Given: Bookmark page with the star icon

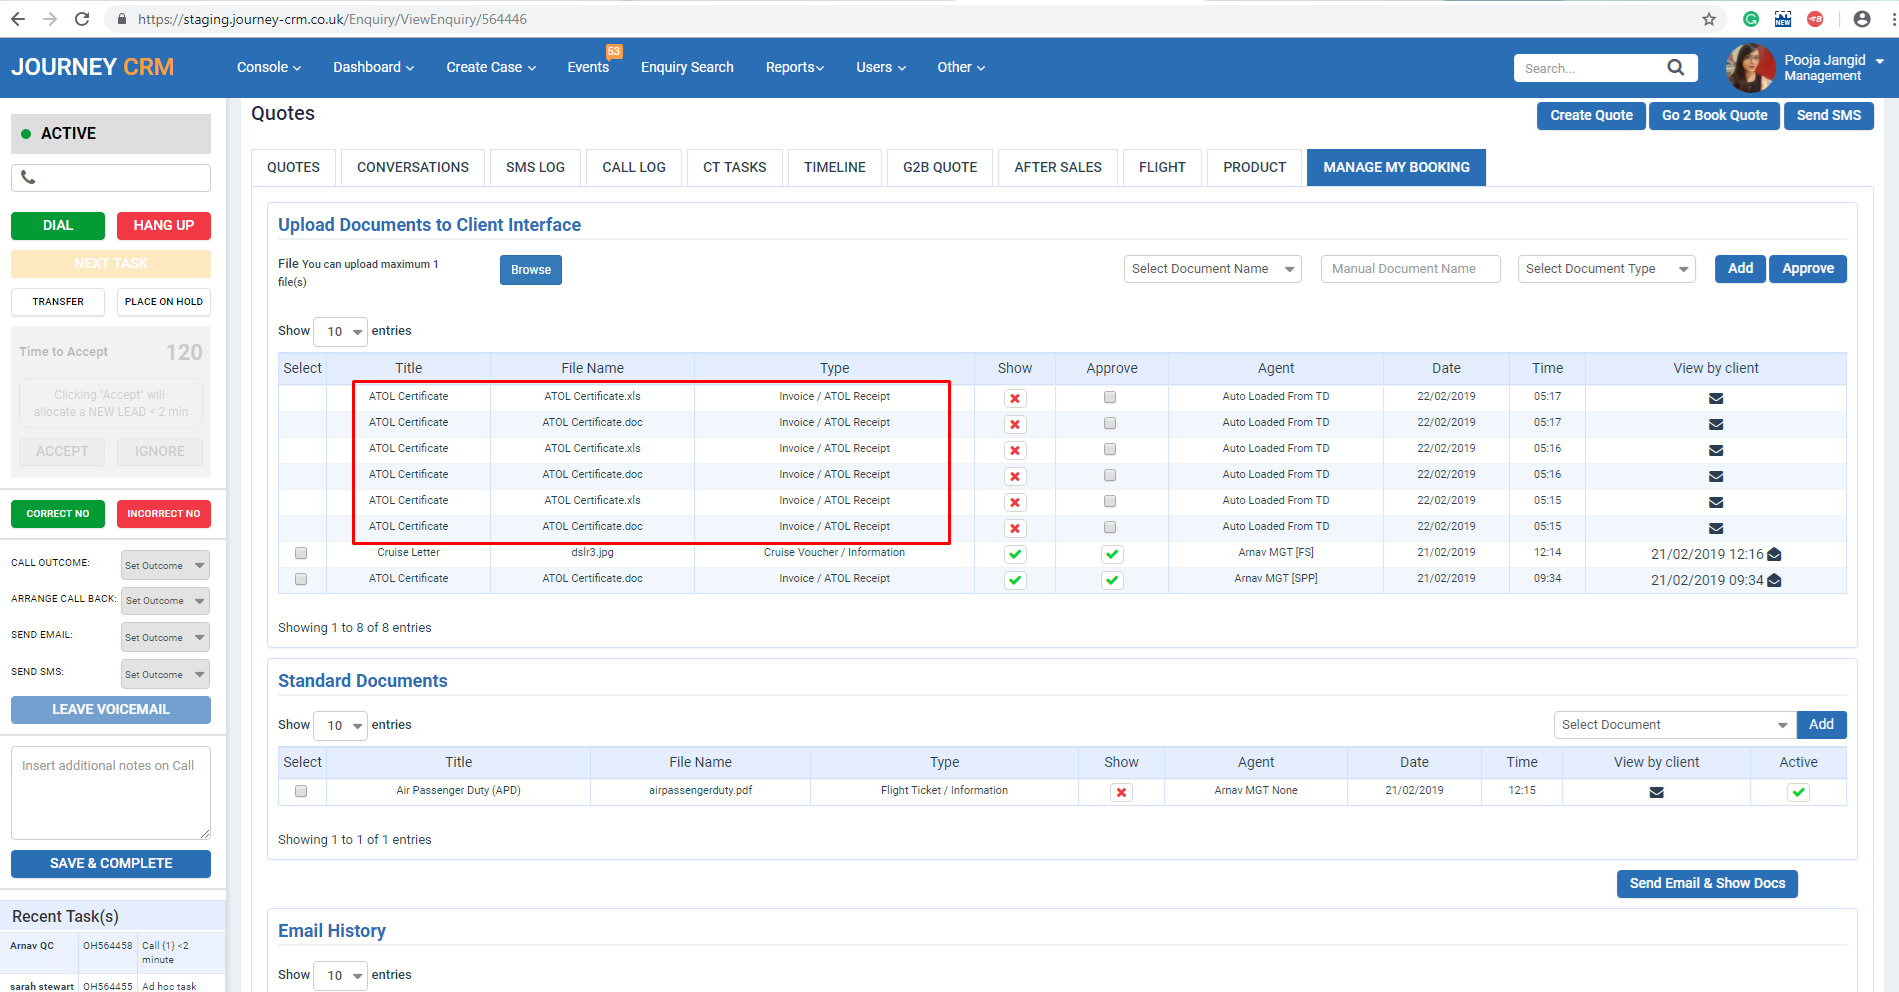Looking at the screenshot, I should (1708, 19).
